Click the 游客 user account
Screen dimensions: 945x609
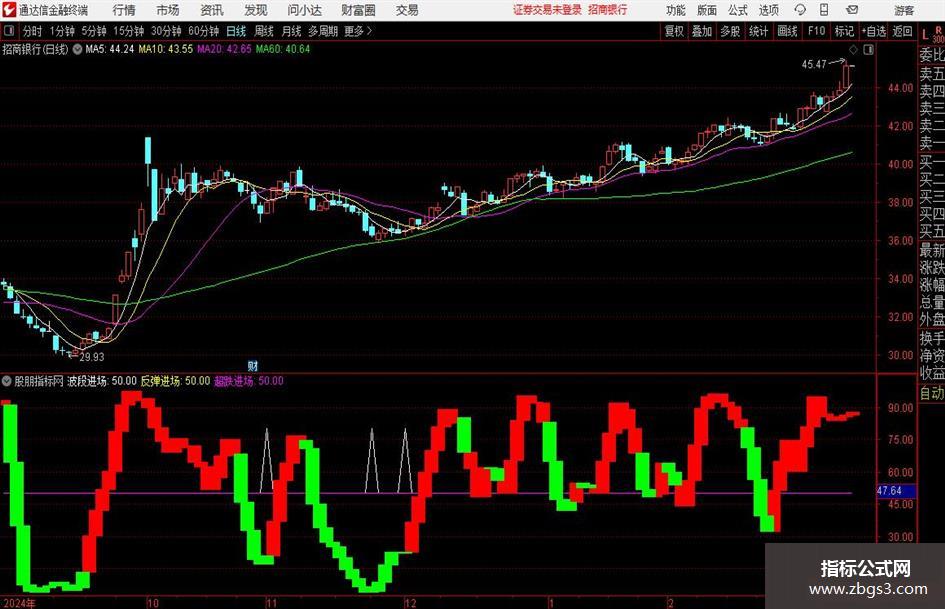click(904, 10)
